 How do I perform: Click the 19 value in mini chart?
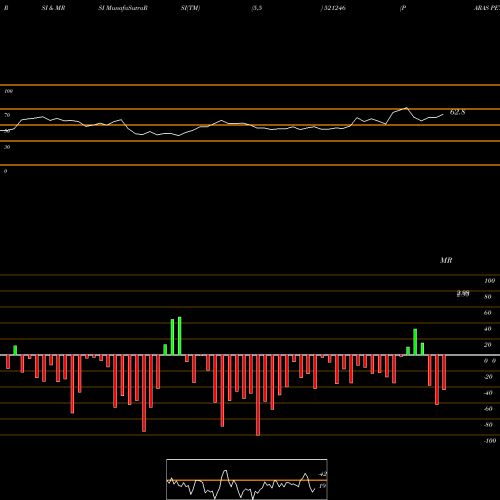point(322,486)
